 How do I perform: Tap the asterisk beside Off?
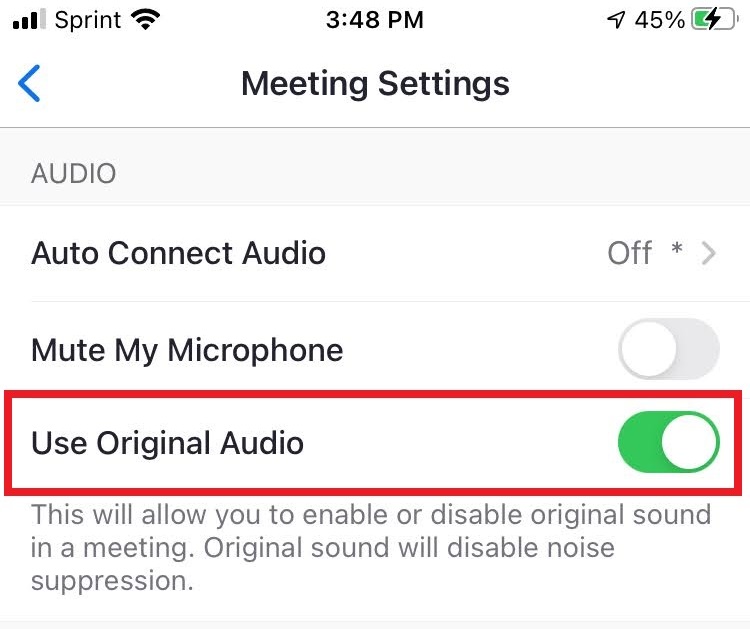676,249
